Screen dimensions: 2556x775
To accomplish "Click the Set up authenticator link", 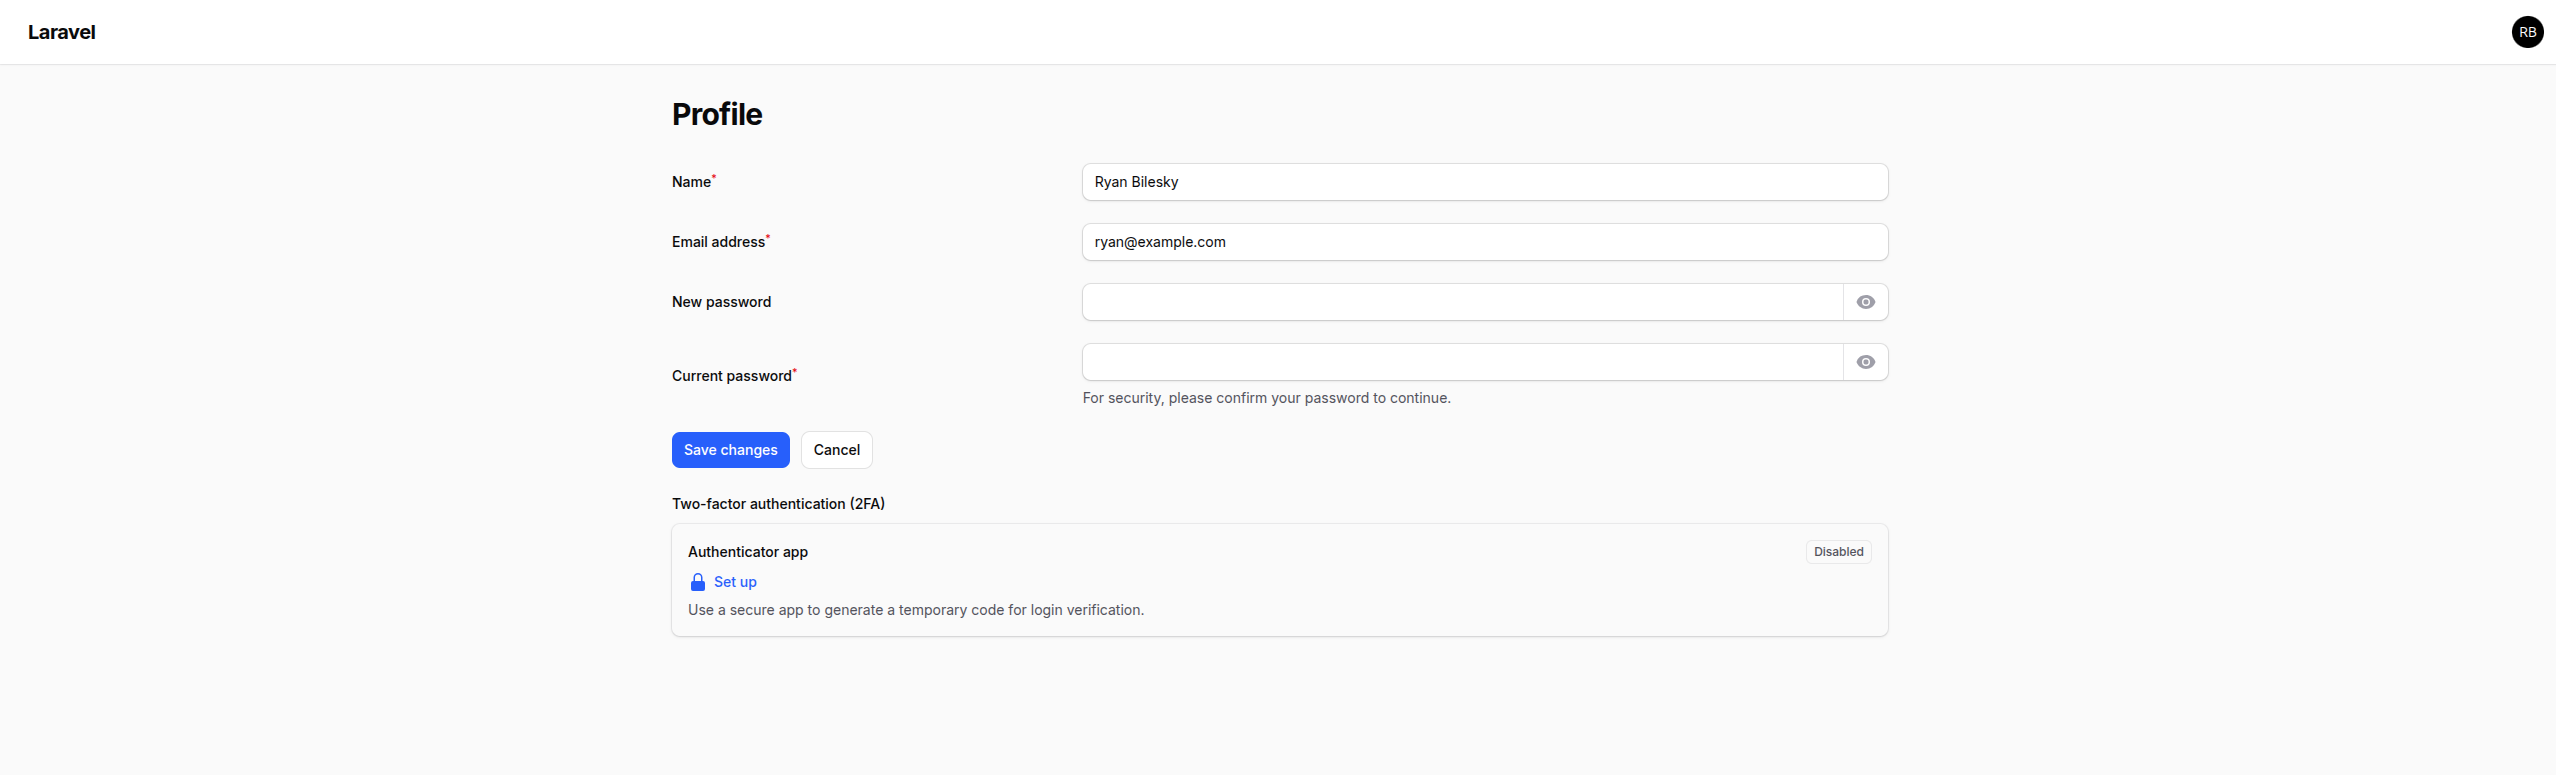I will pos(735,582).
